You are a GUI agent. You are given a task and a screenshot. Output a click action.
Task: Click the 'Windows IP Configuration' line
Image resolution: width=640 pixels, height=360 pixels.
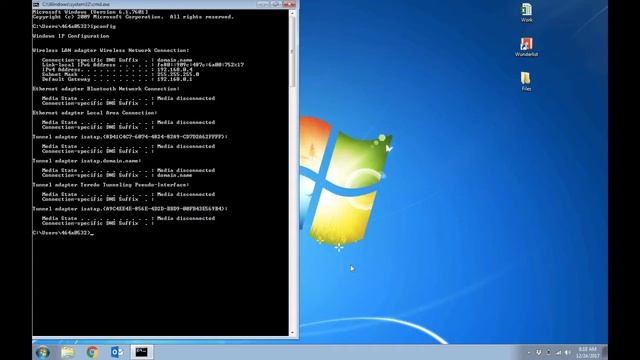pos(71,36)
